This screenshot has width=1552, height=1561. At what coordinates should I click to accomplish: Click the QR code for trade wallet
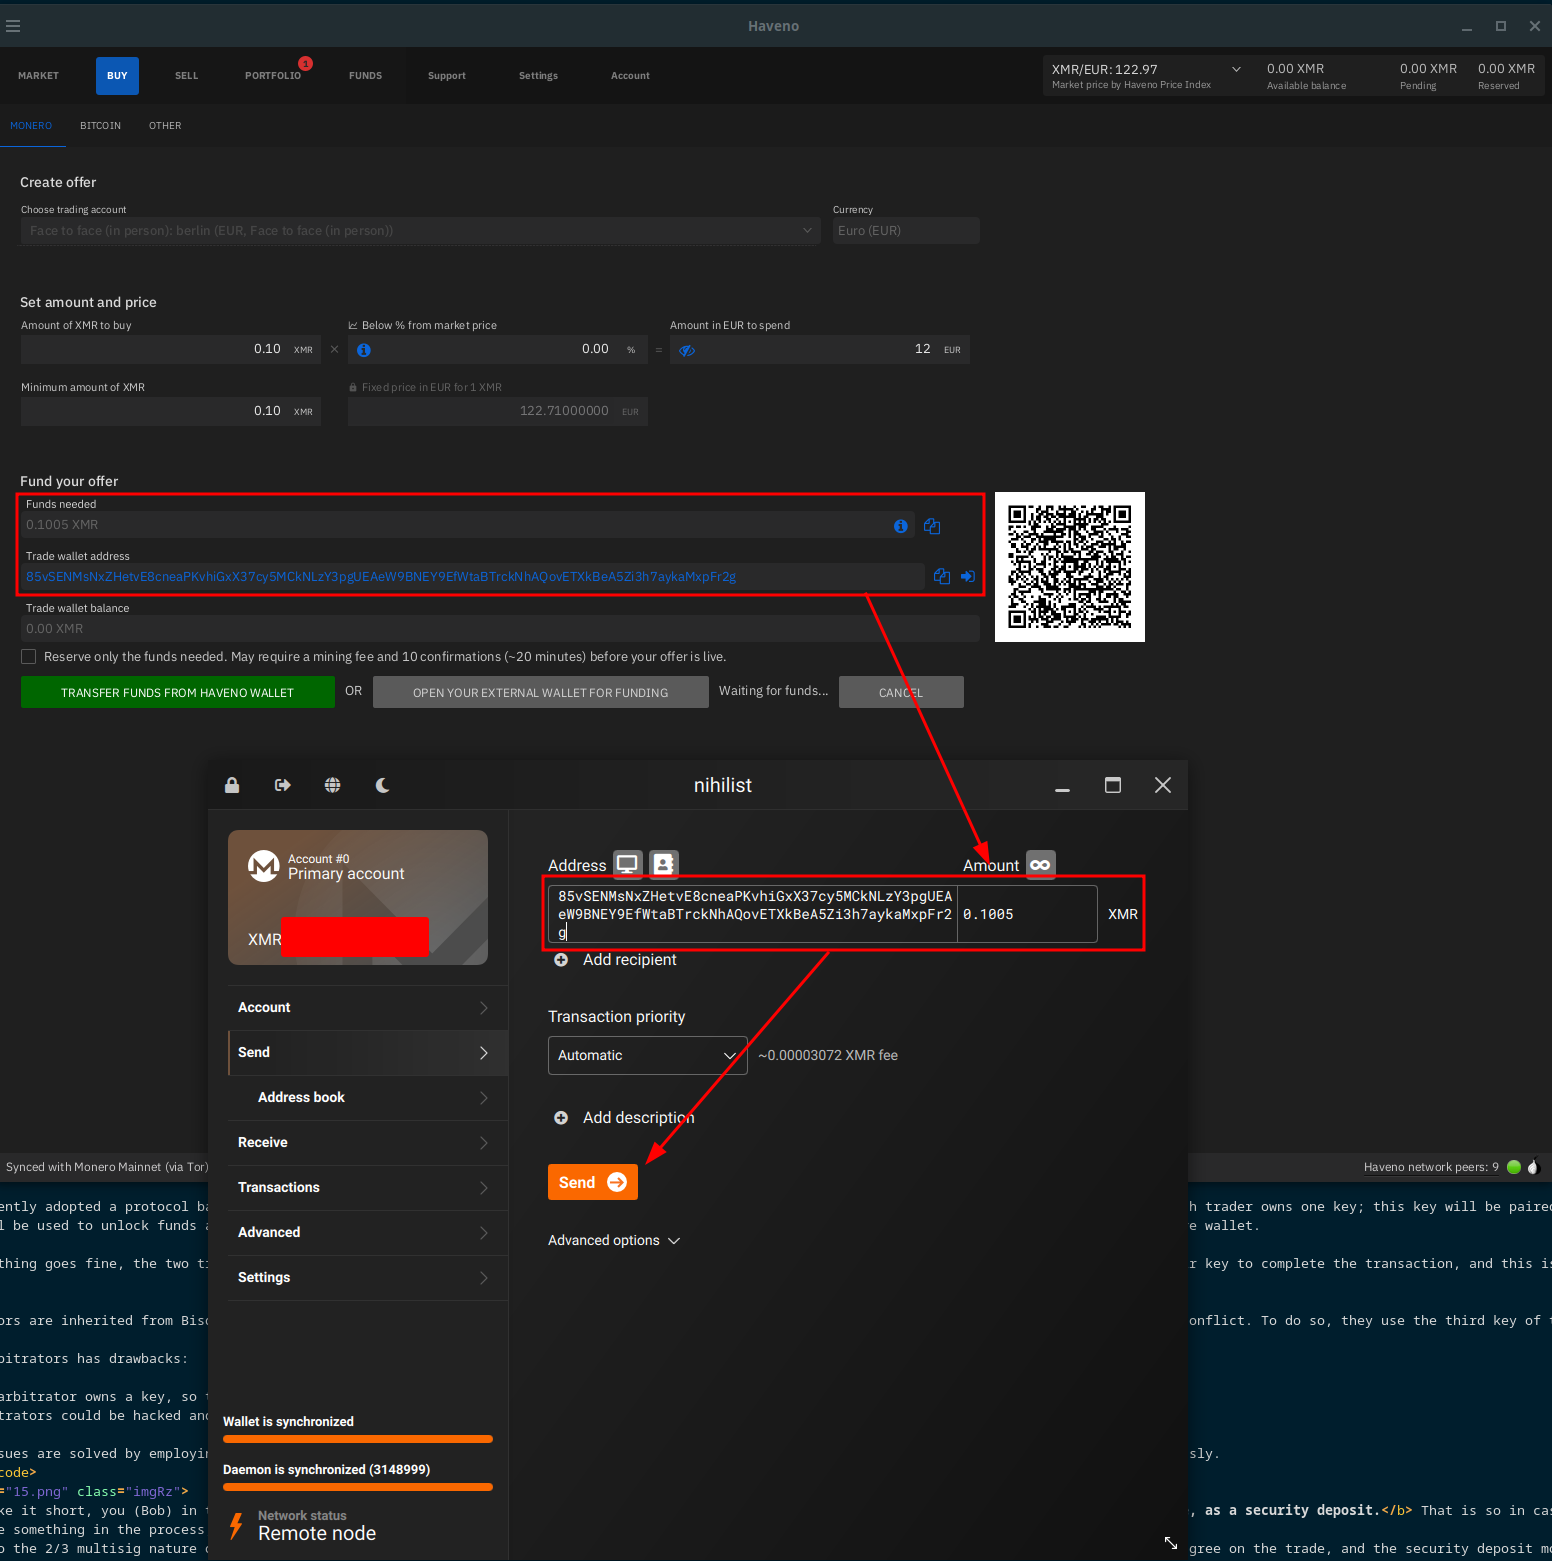pos(1070,567)
